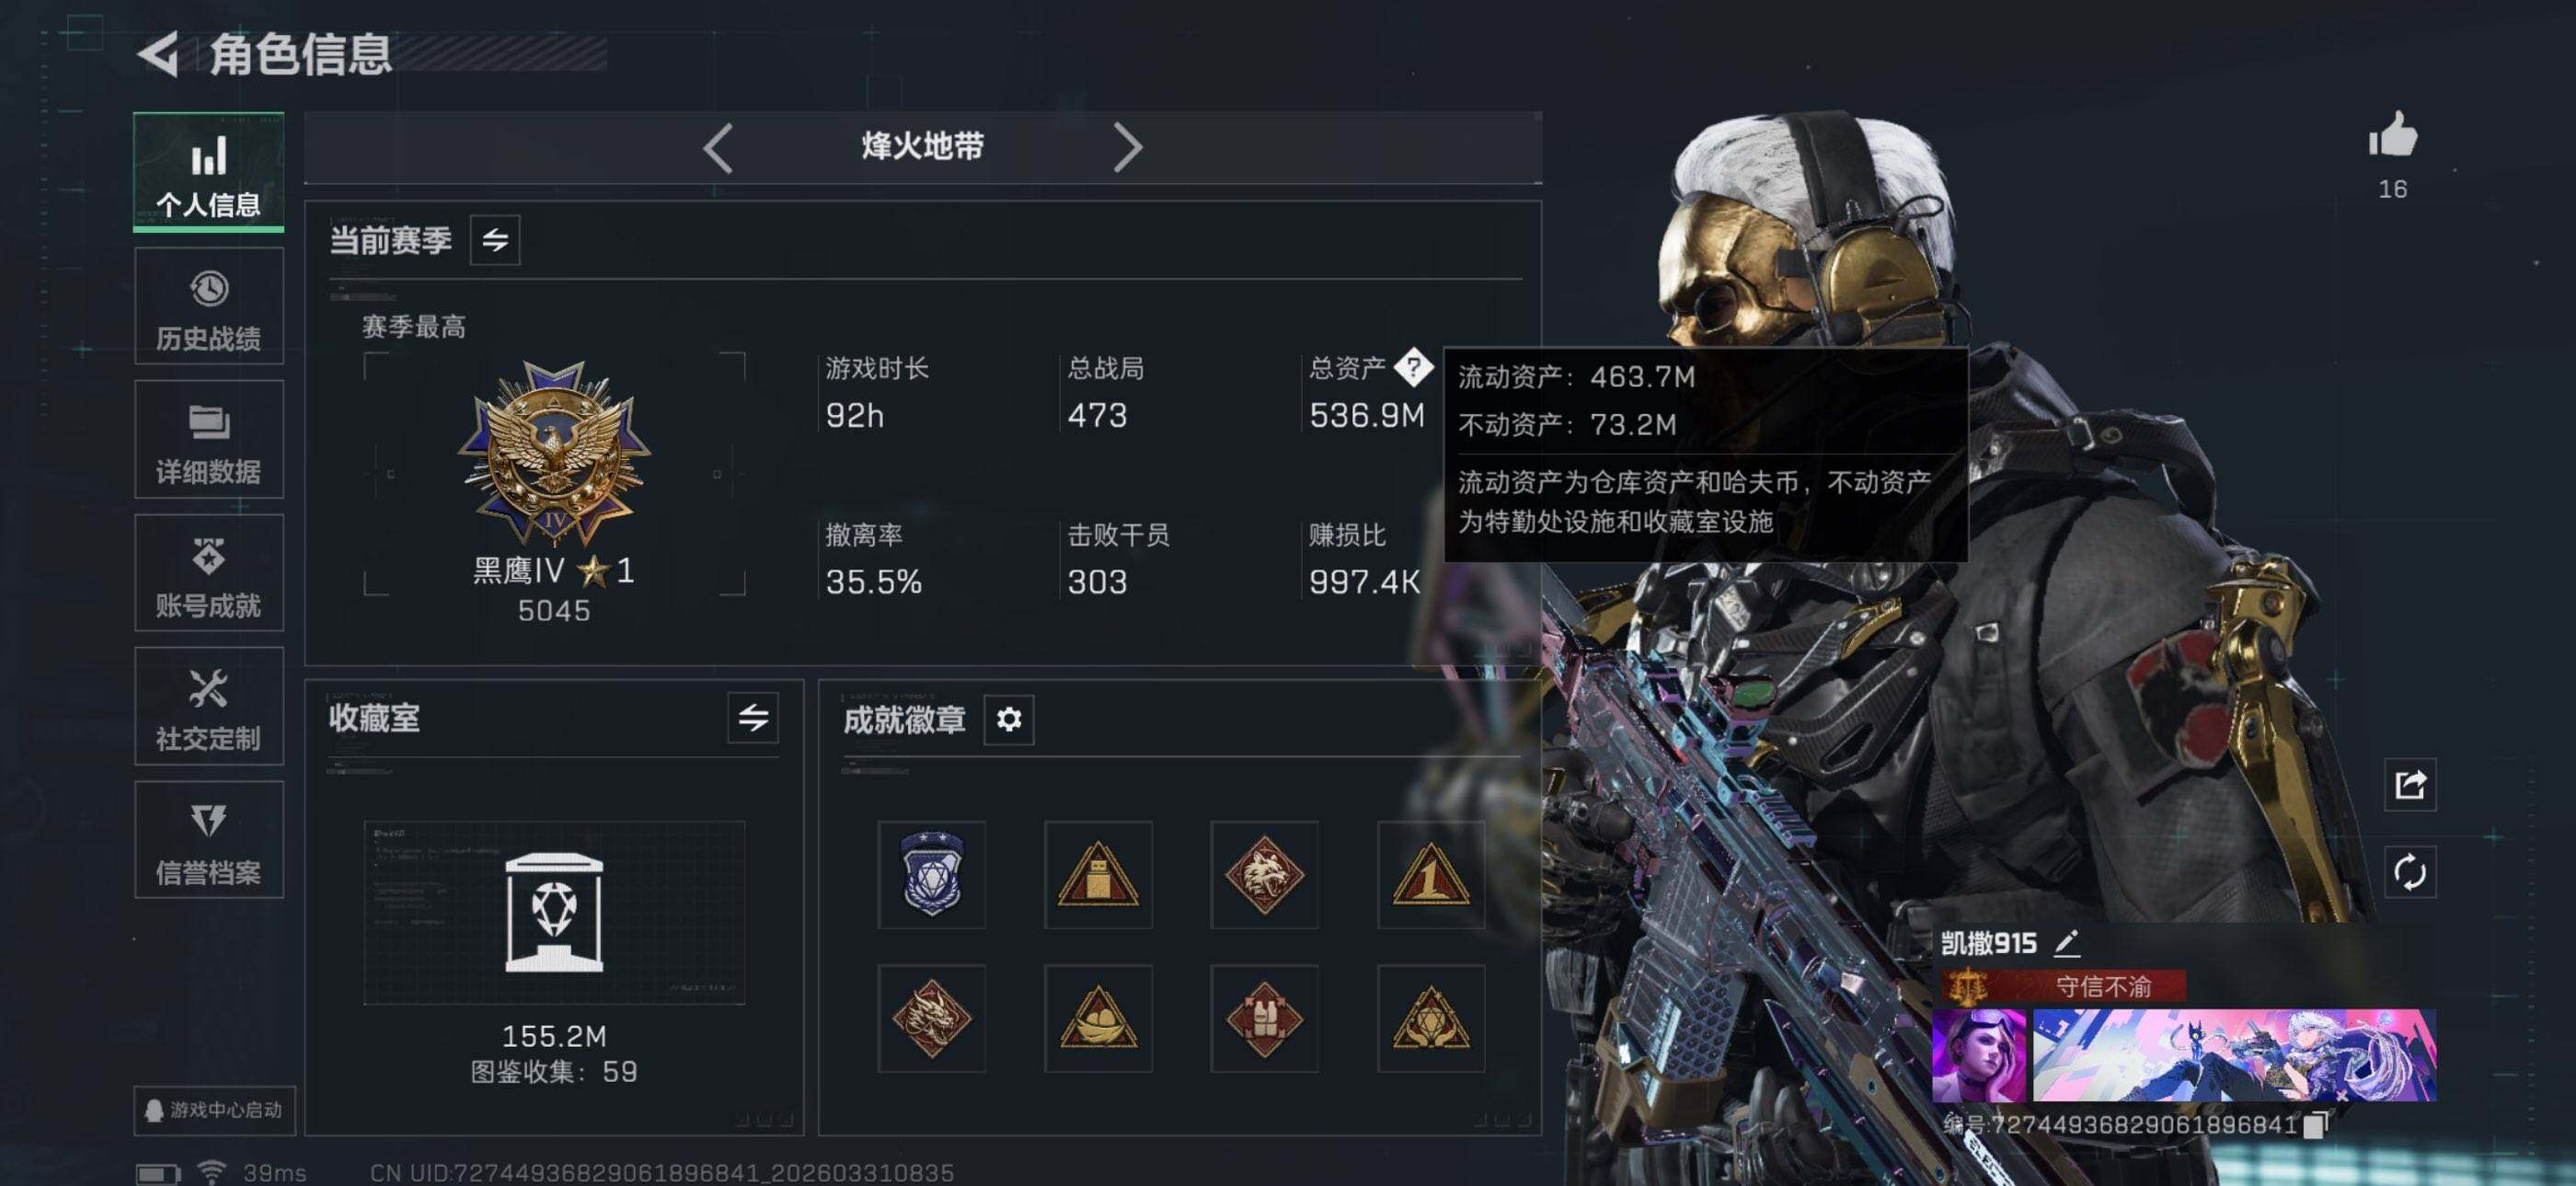This screenshot has width=2576, height=1186.
Task: Click the question mark next to 总资产
Action: click(x=1413, y=367)
